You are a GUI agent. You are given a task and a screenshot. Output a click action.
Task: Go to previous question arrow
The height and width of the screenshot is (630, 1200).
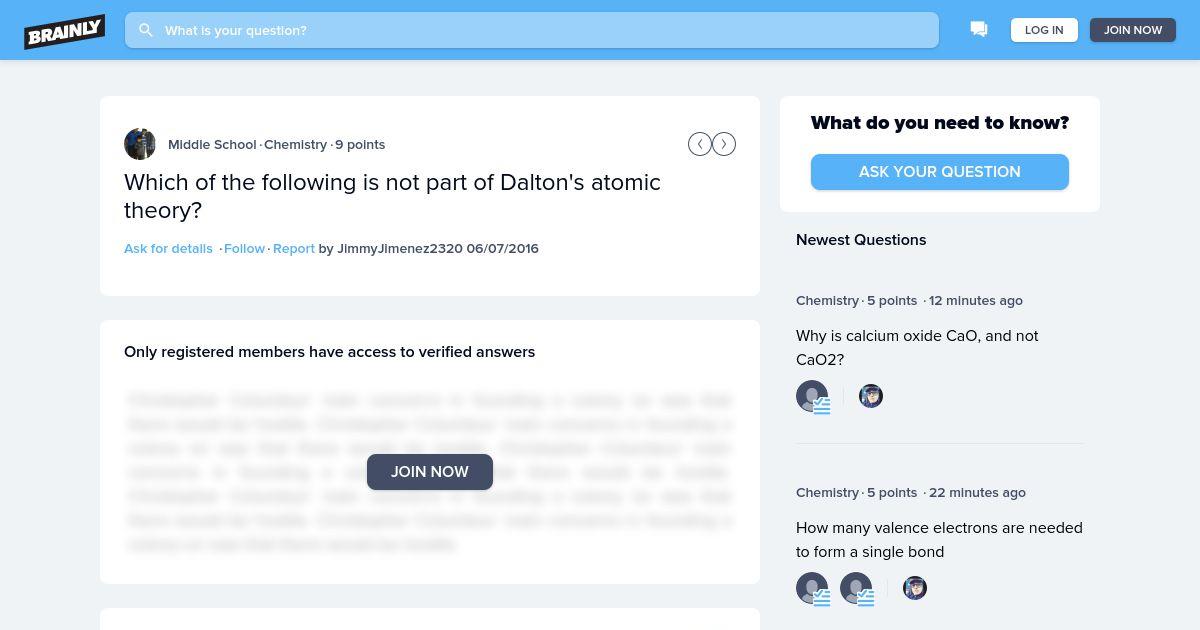(x=700, y=144)
